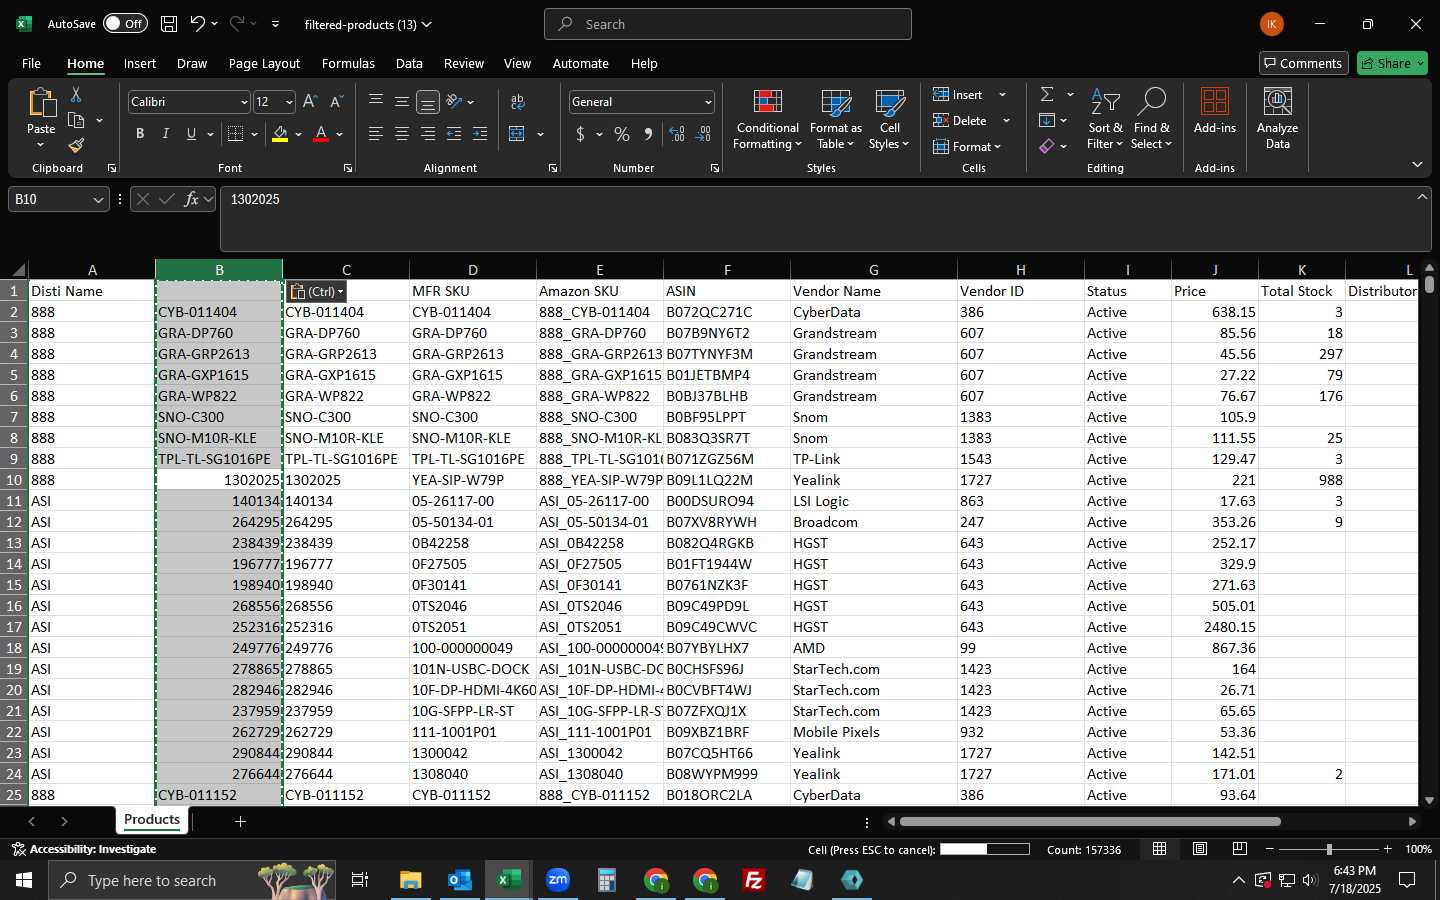Open the Paste Options (Ctrl) dropdown

point(316,291)
